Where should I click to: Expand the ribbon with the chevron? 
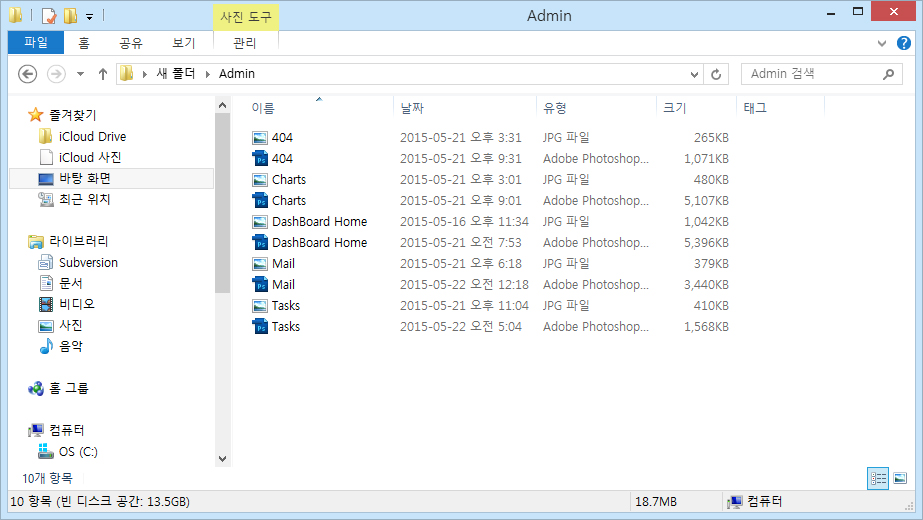882,43
